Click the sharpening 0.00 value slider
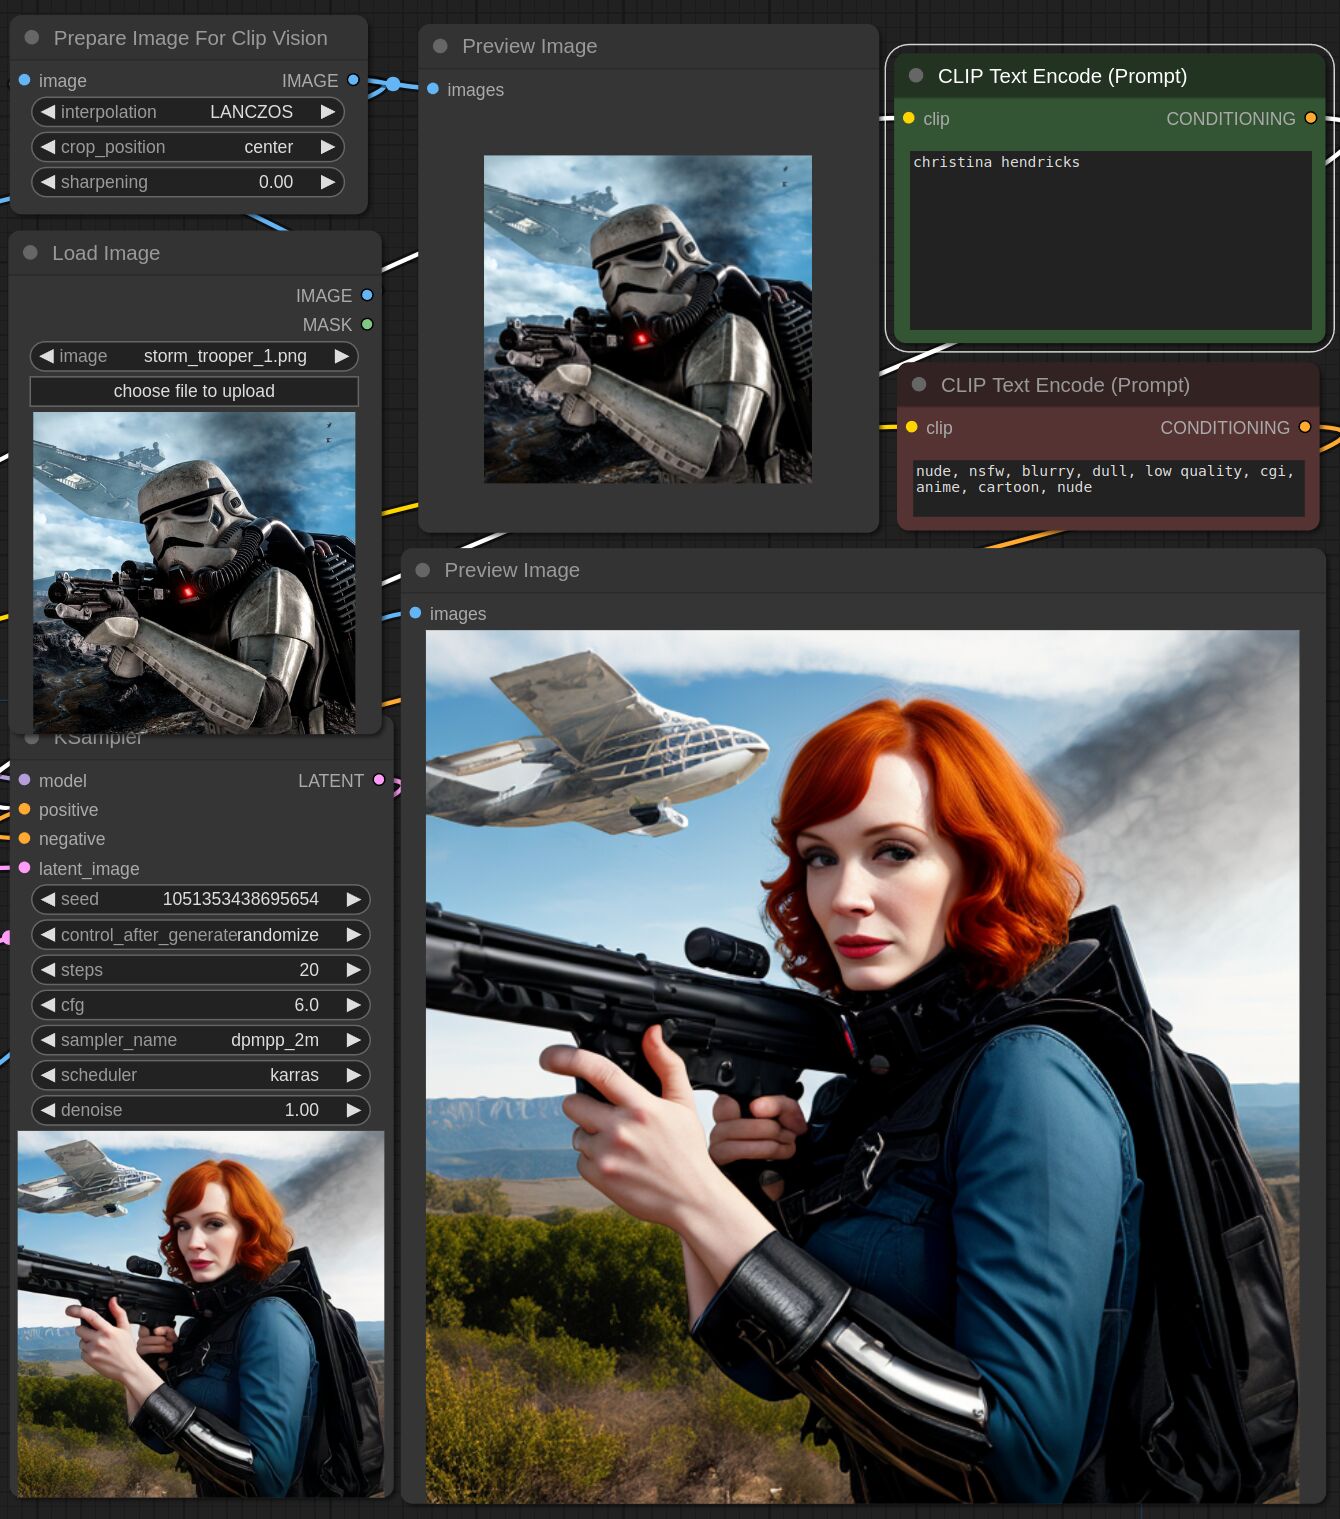This screenshot has width=1340, height=1519. 188,182
